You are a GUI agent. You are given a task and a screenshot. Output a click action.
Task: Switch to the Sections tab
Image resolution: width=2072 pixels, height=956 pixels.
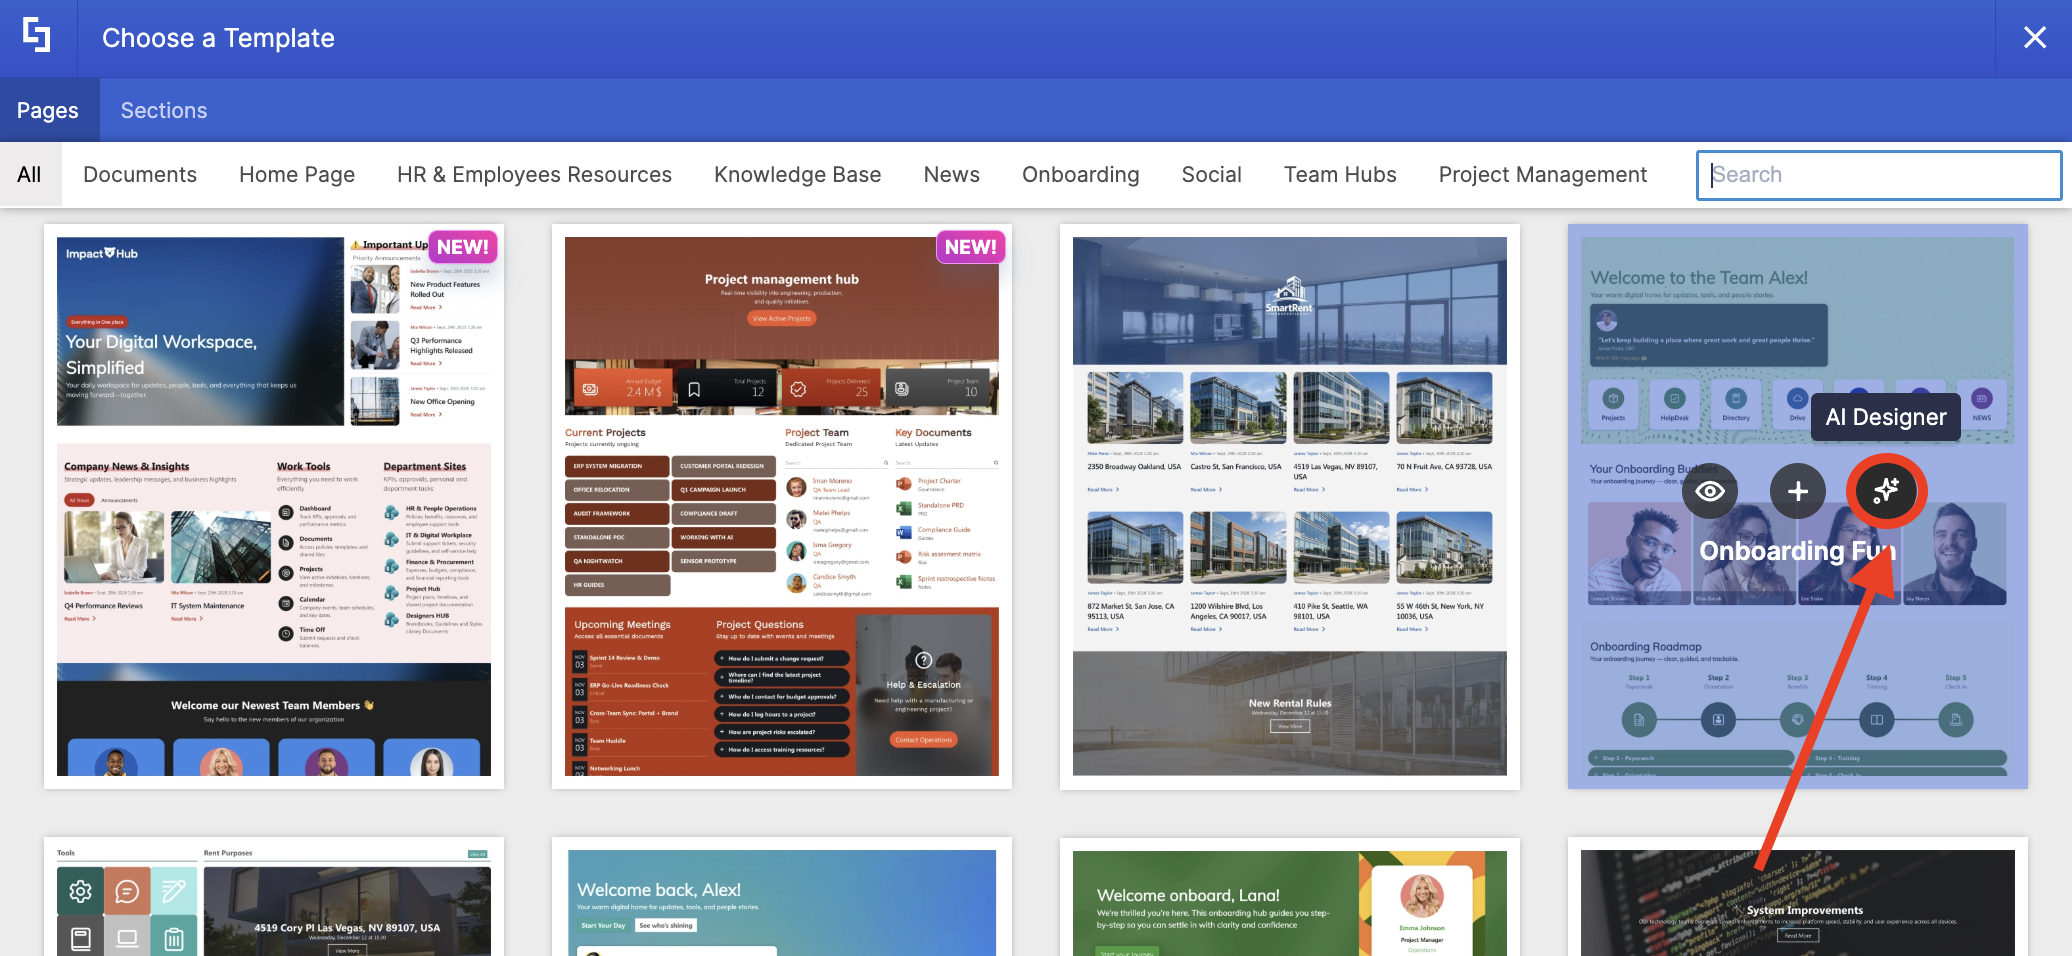164,110
